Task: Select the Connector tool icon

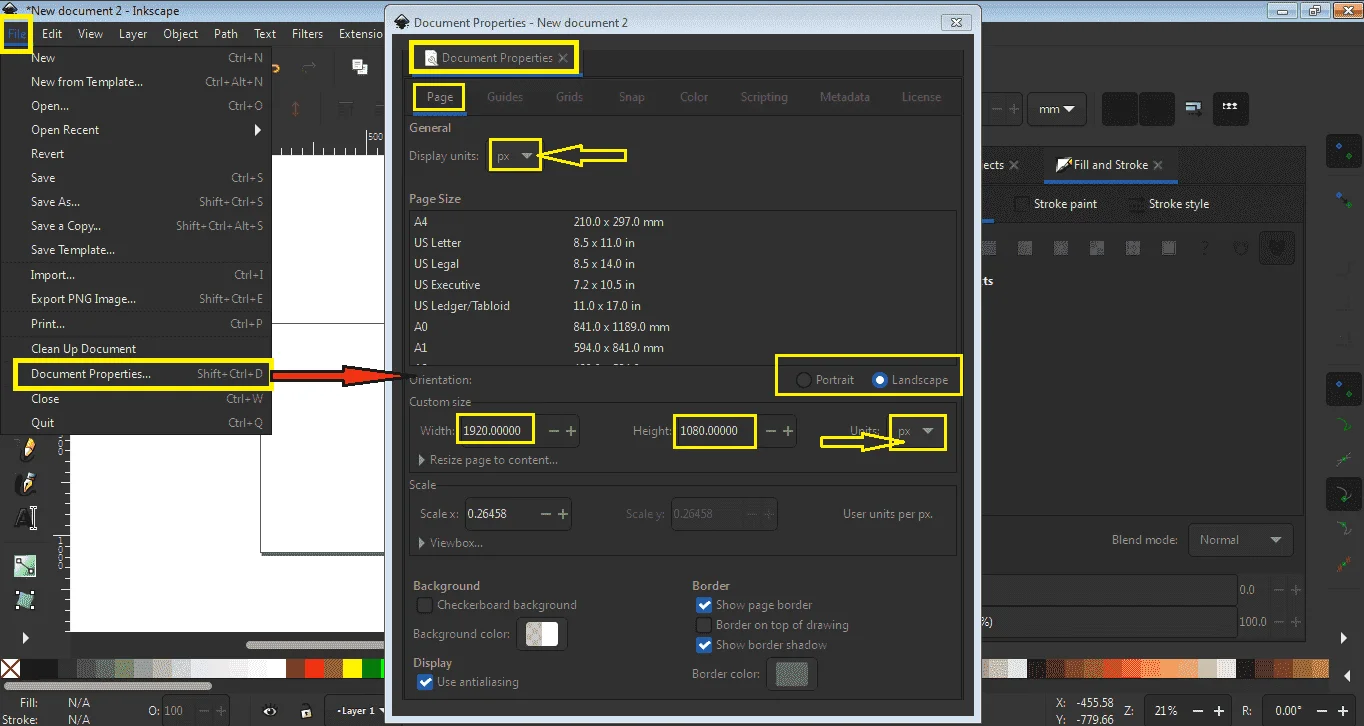Action: click(x=25, y=566)
